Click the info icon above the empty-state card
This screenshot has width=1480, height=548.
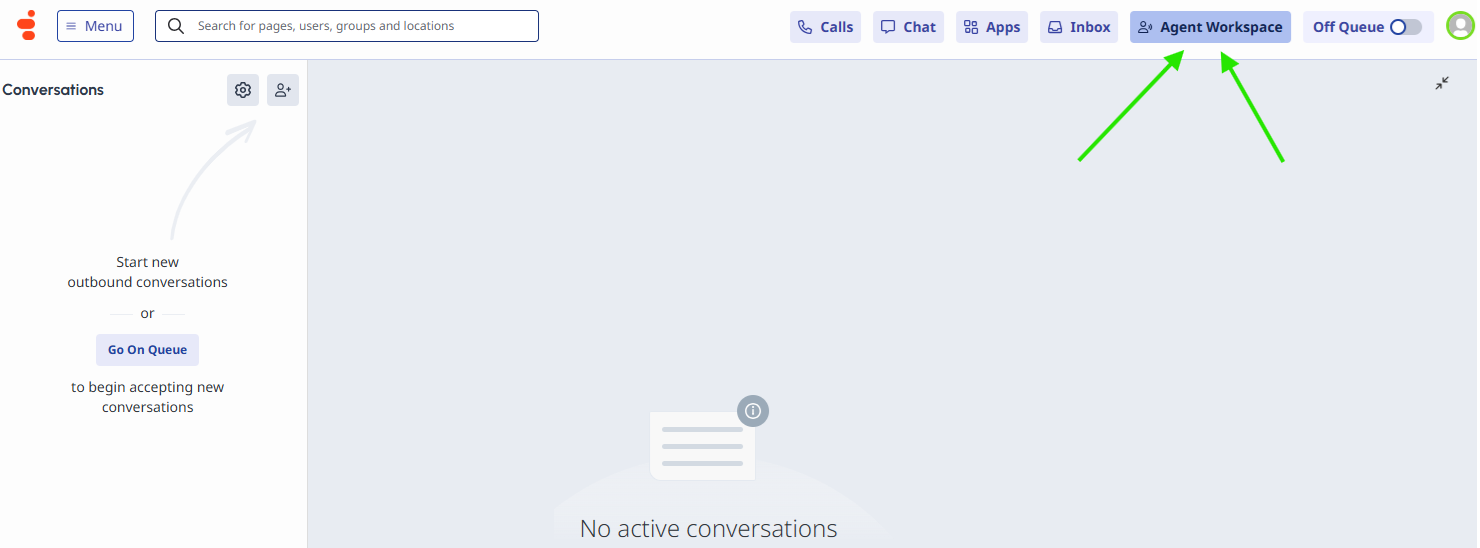[x=753, y=410]
